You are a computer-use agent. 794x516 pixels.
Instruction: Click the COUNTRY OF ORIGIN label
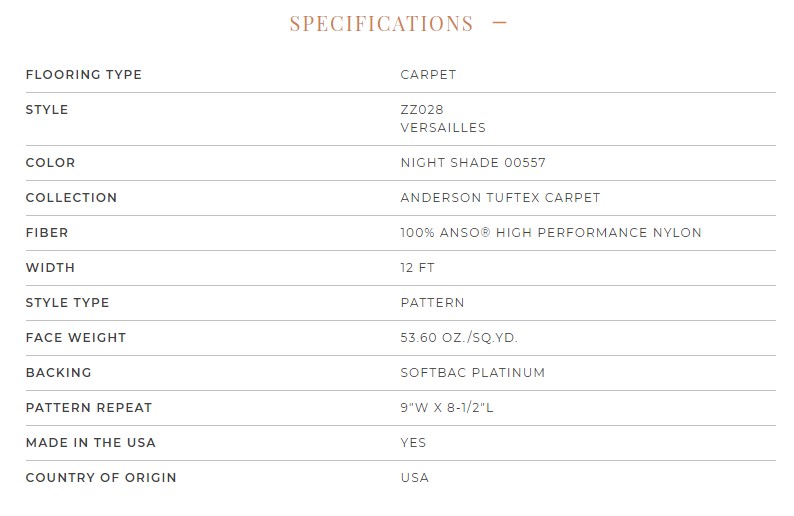point(101,478)
